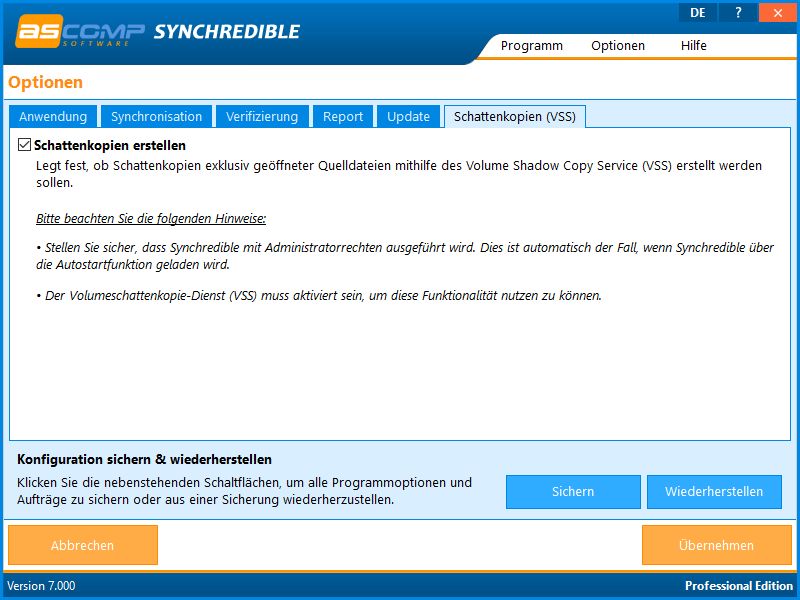The image size is (800, 600).
Task: Click 'Bitte beachten Sie die folgenden Hinweise:' text
Action: (x=151, y=219)
